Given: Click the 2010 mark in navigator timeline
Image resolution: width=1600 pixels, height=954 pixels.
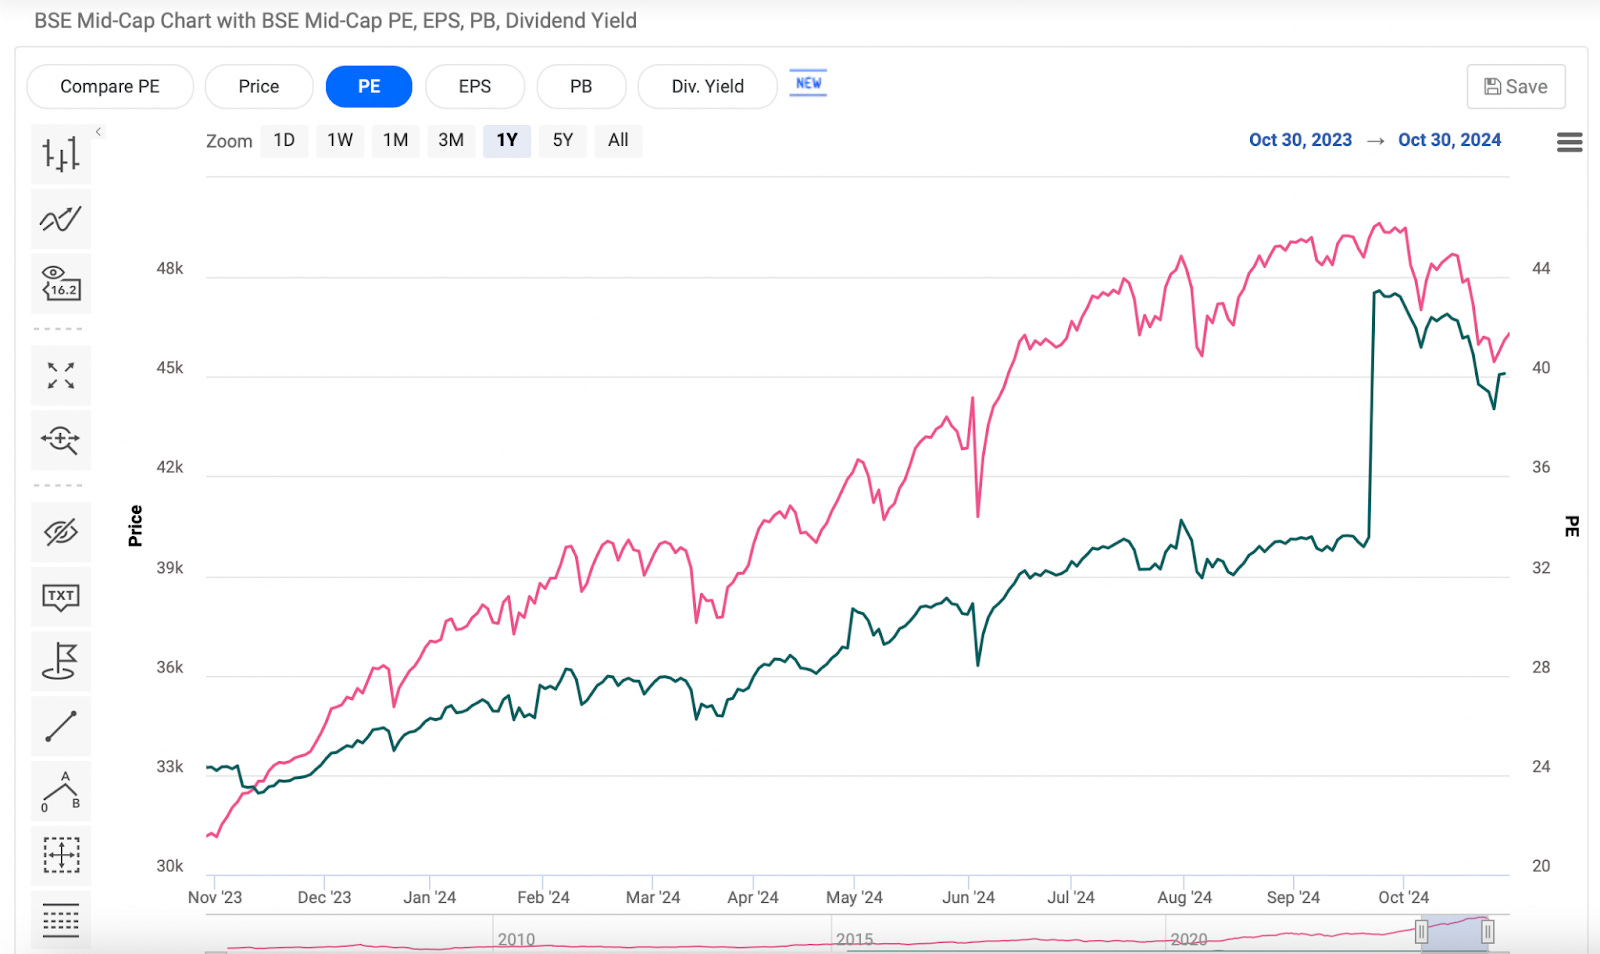Looking at the screenshot, I should (x=516, y=940).
